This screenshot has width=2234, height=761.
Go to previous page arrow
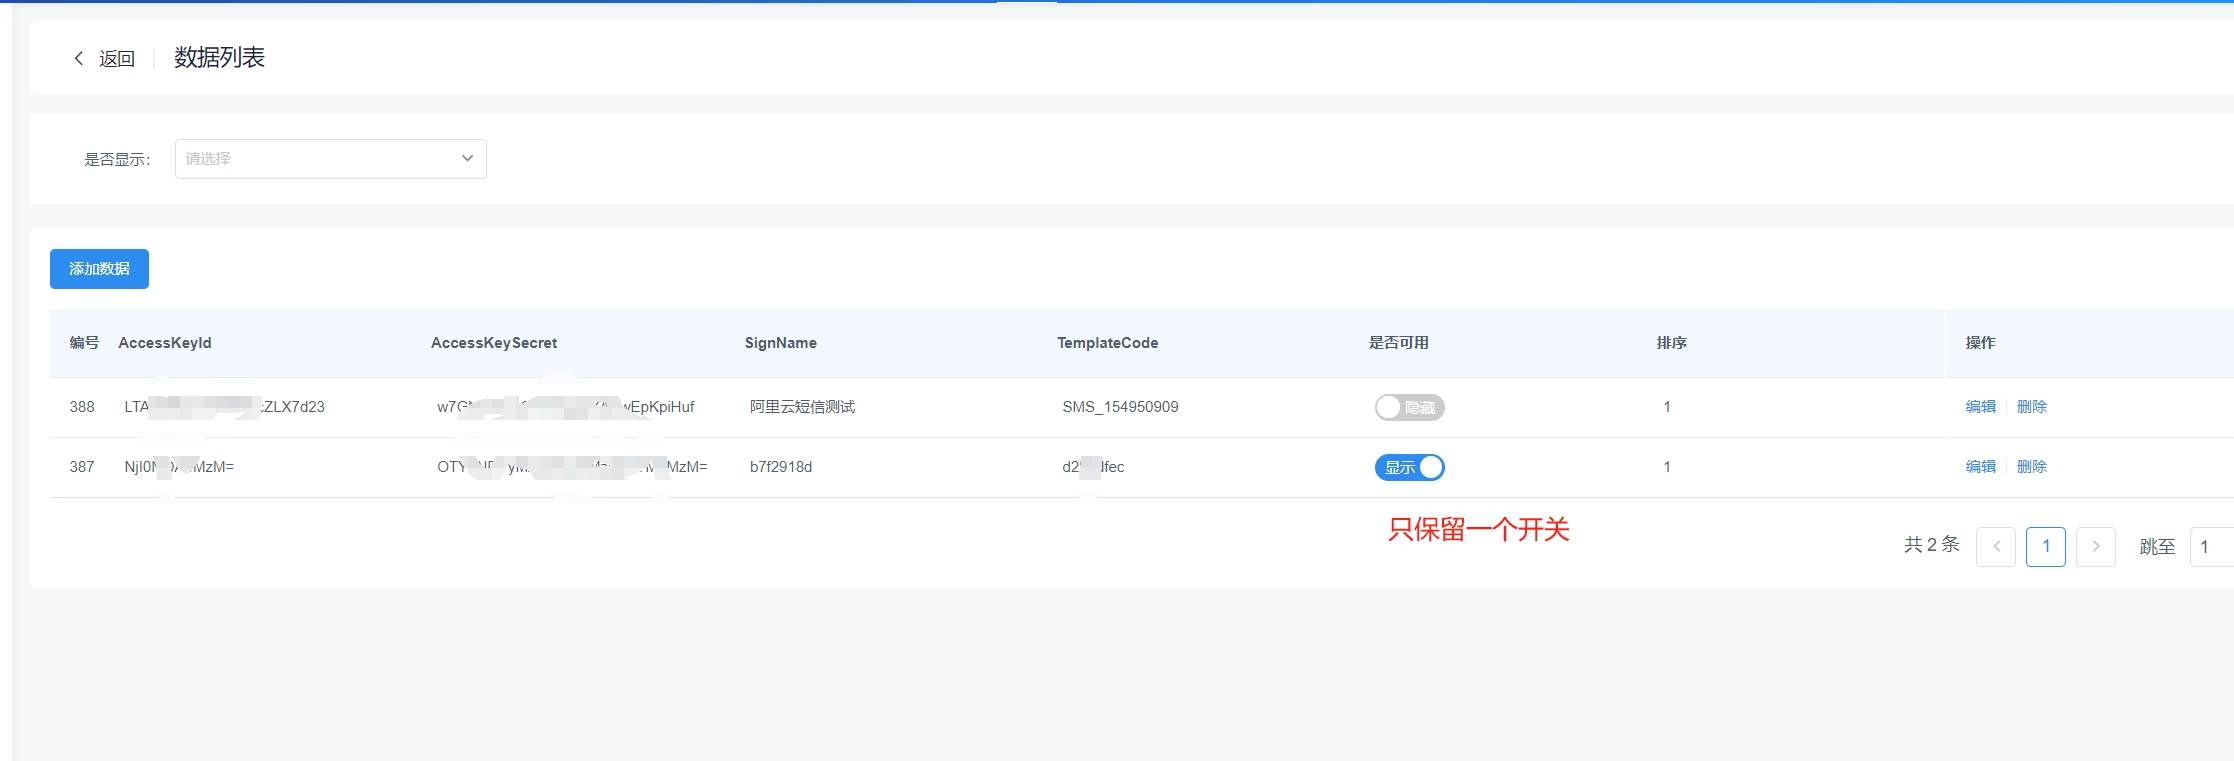(1996, 547)
